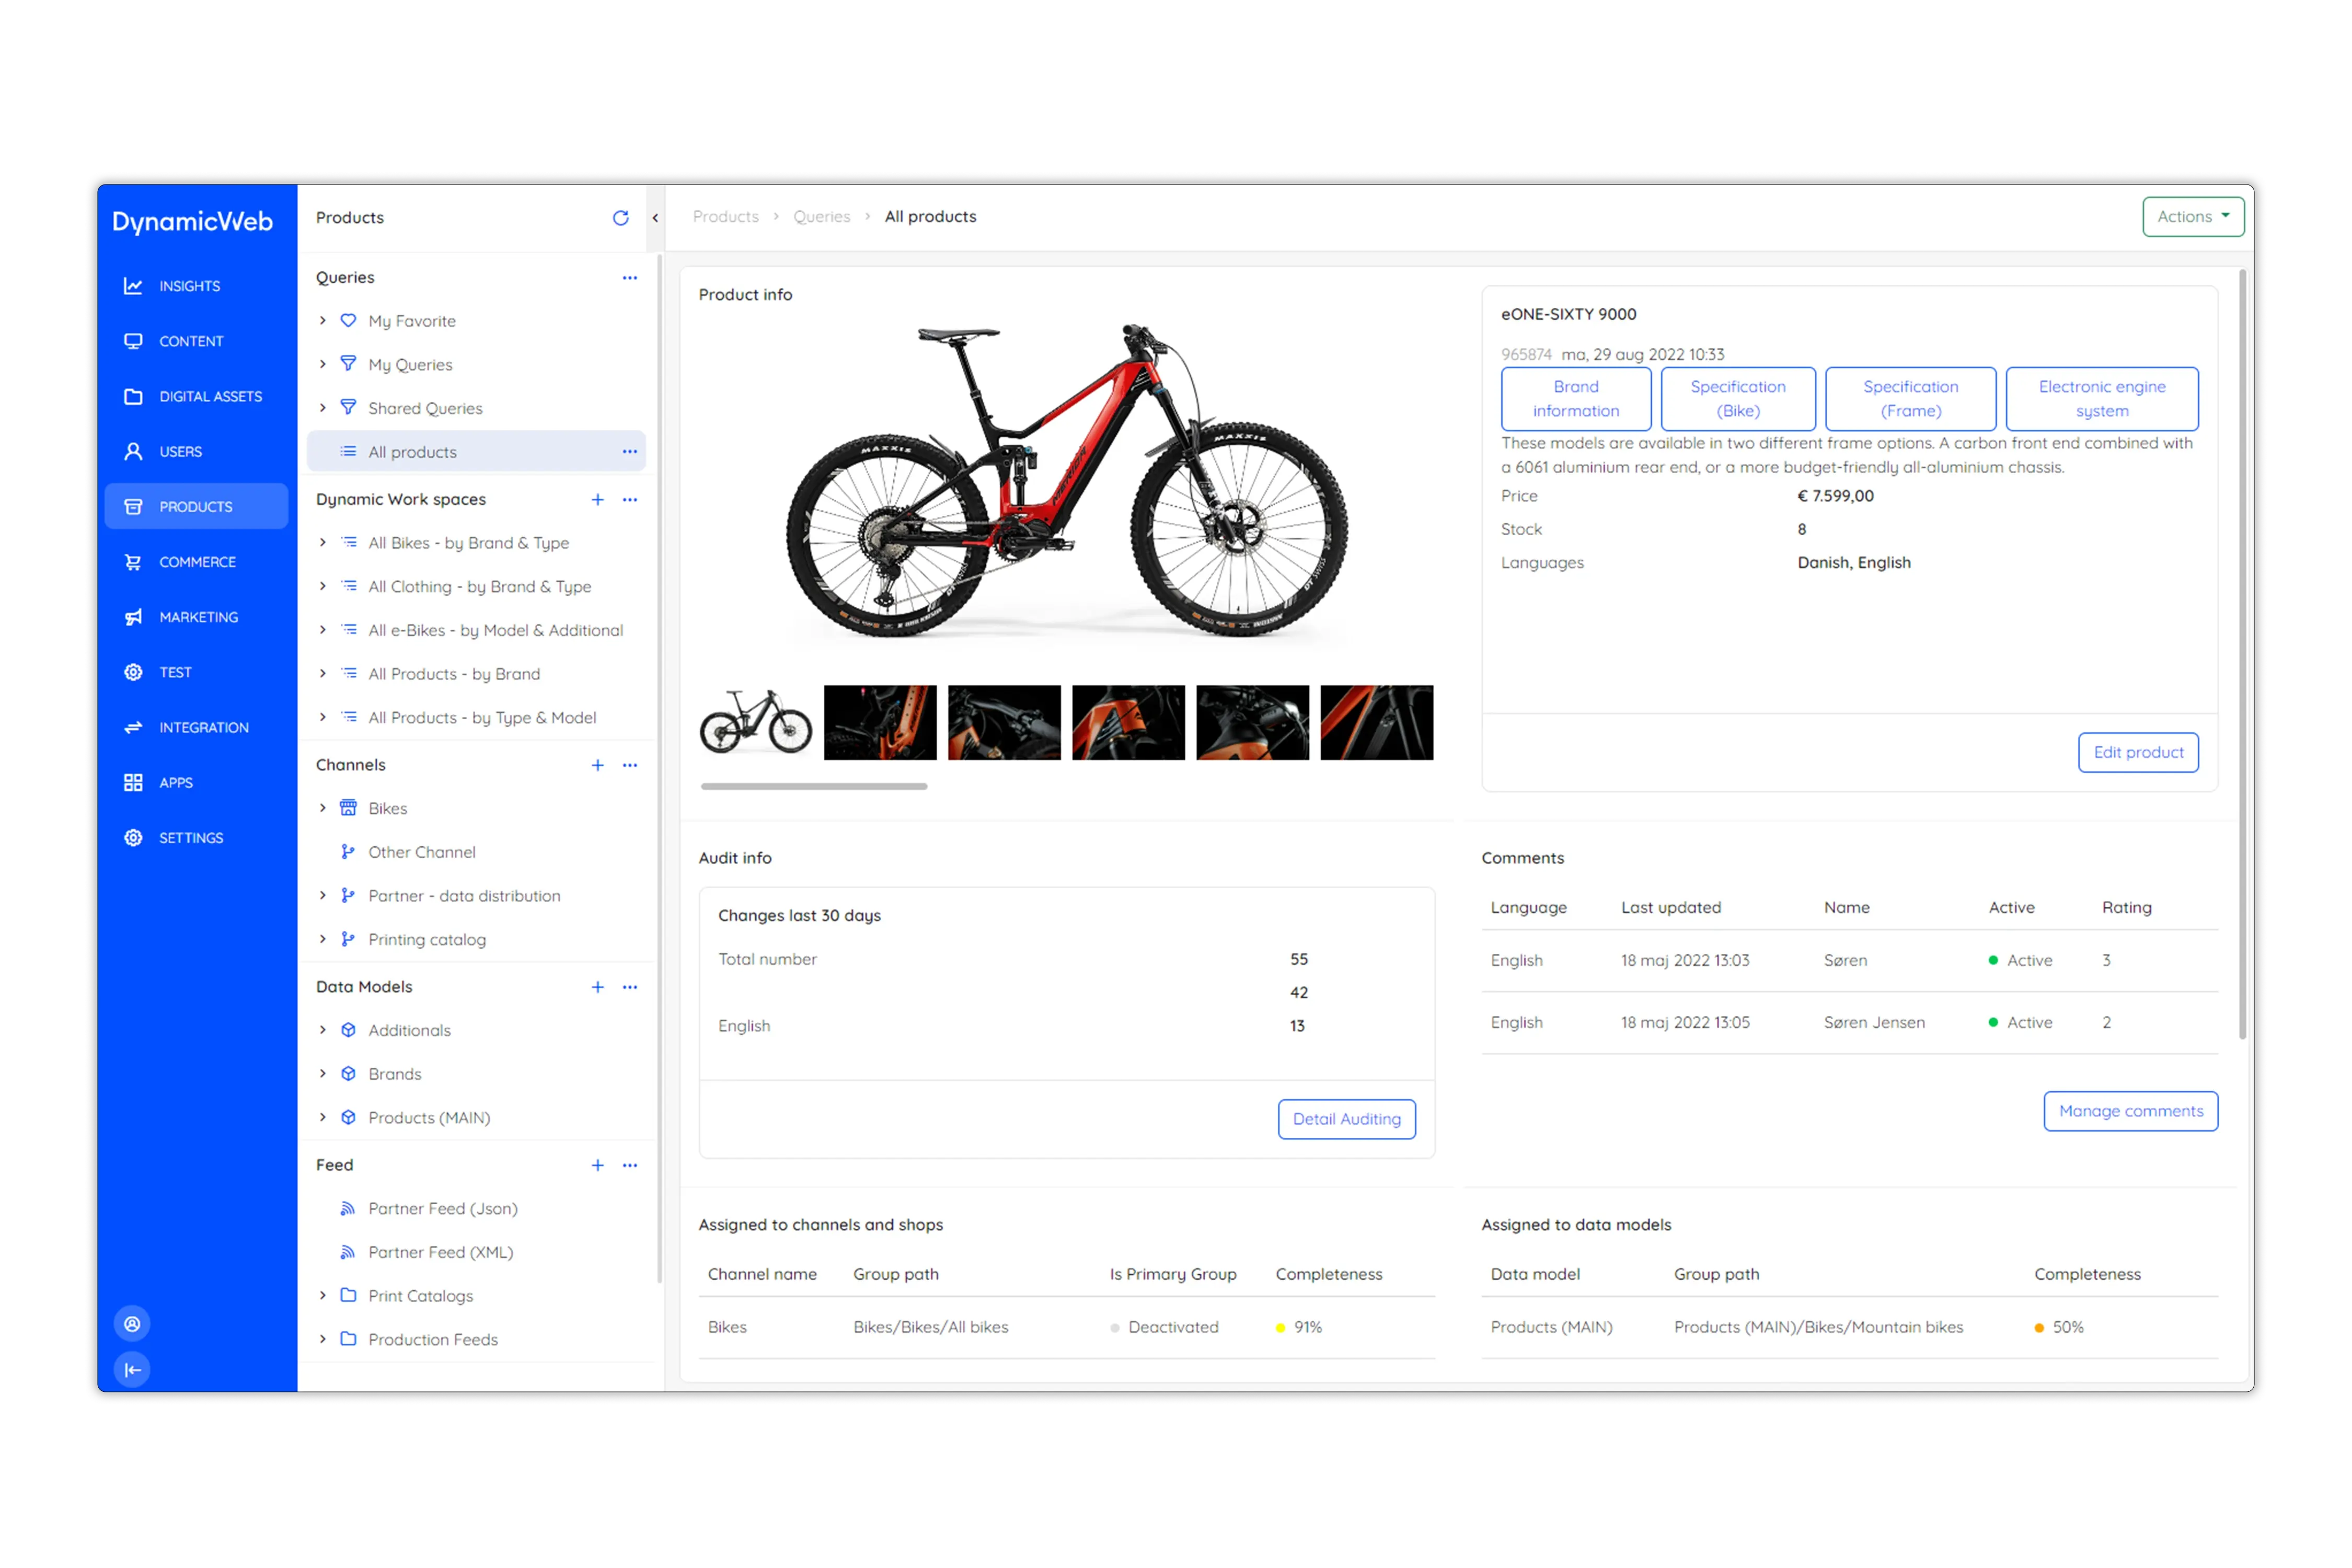The width and height of the screenshot is (2352, 1568).
Task: Open the Integration section
Action: click(x=203, y=727)
